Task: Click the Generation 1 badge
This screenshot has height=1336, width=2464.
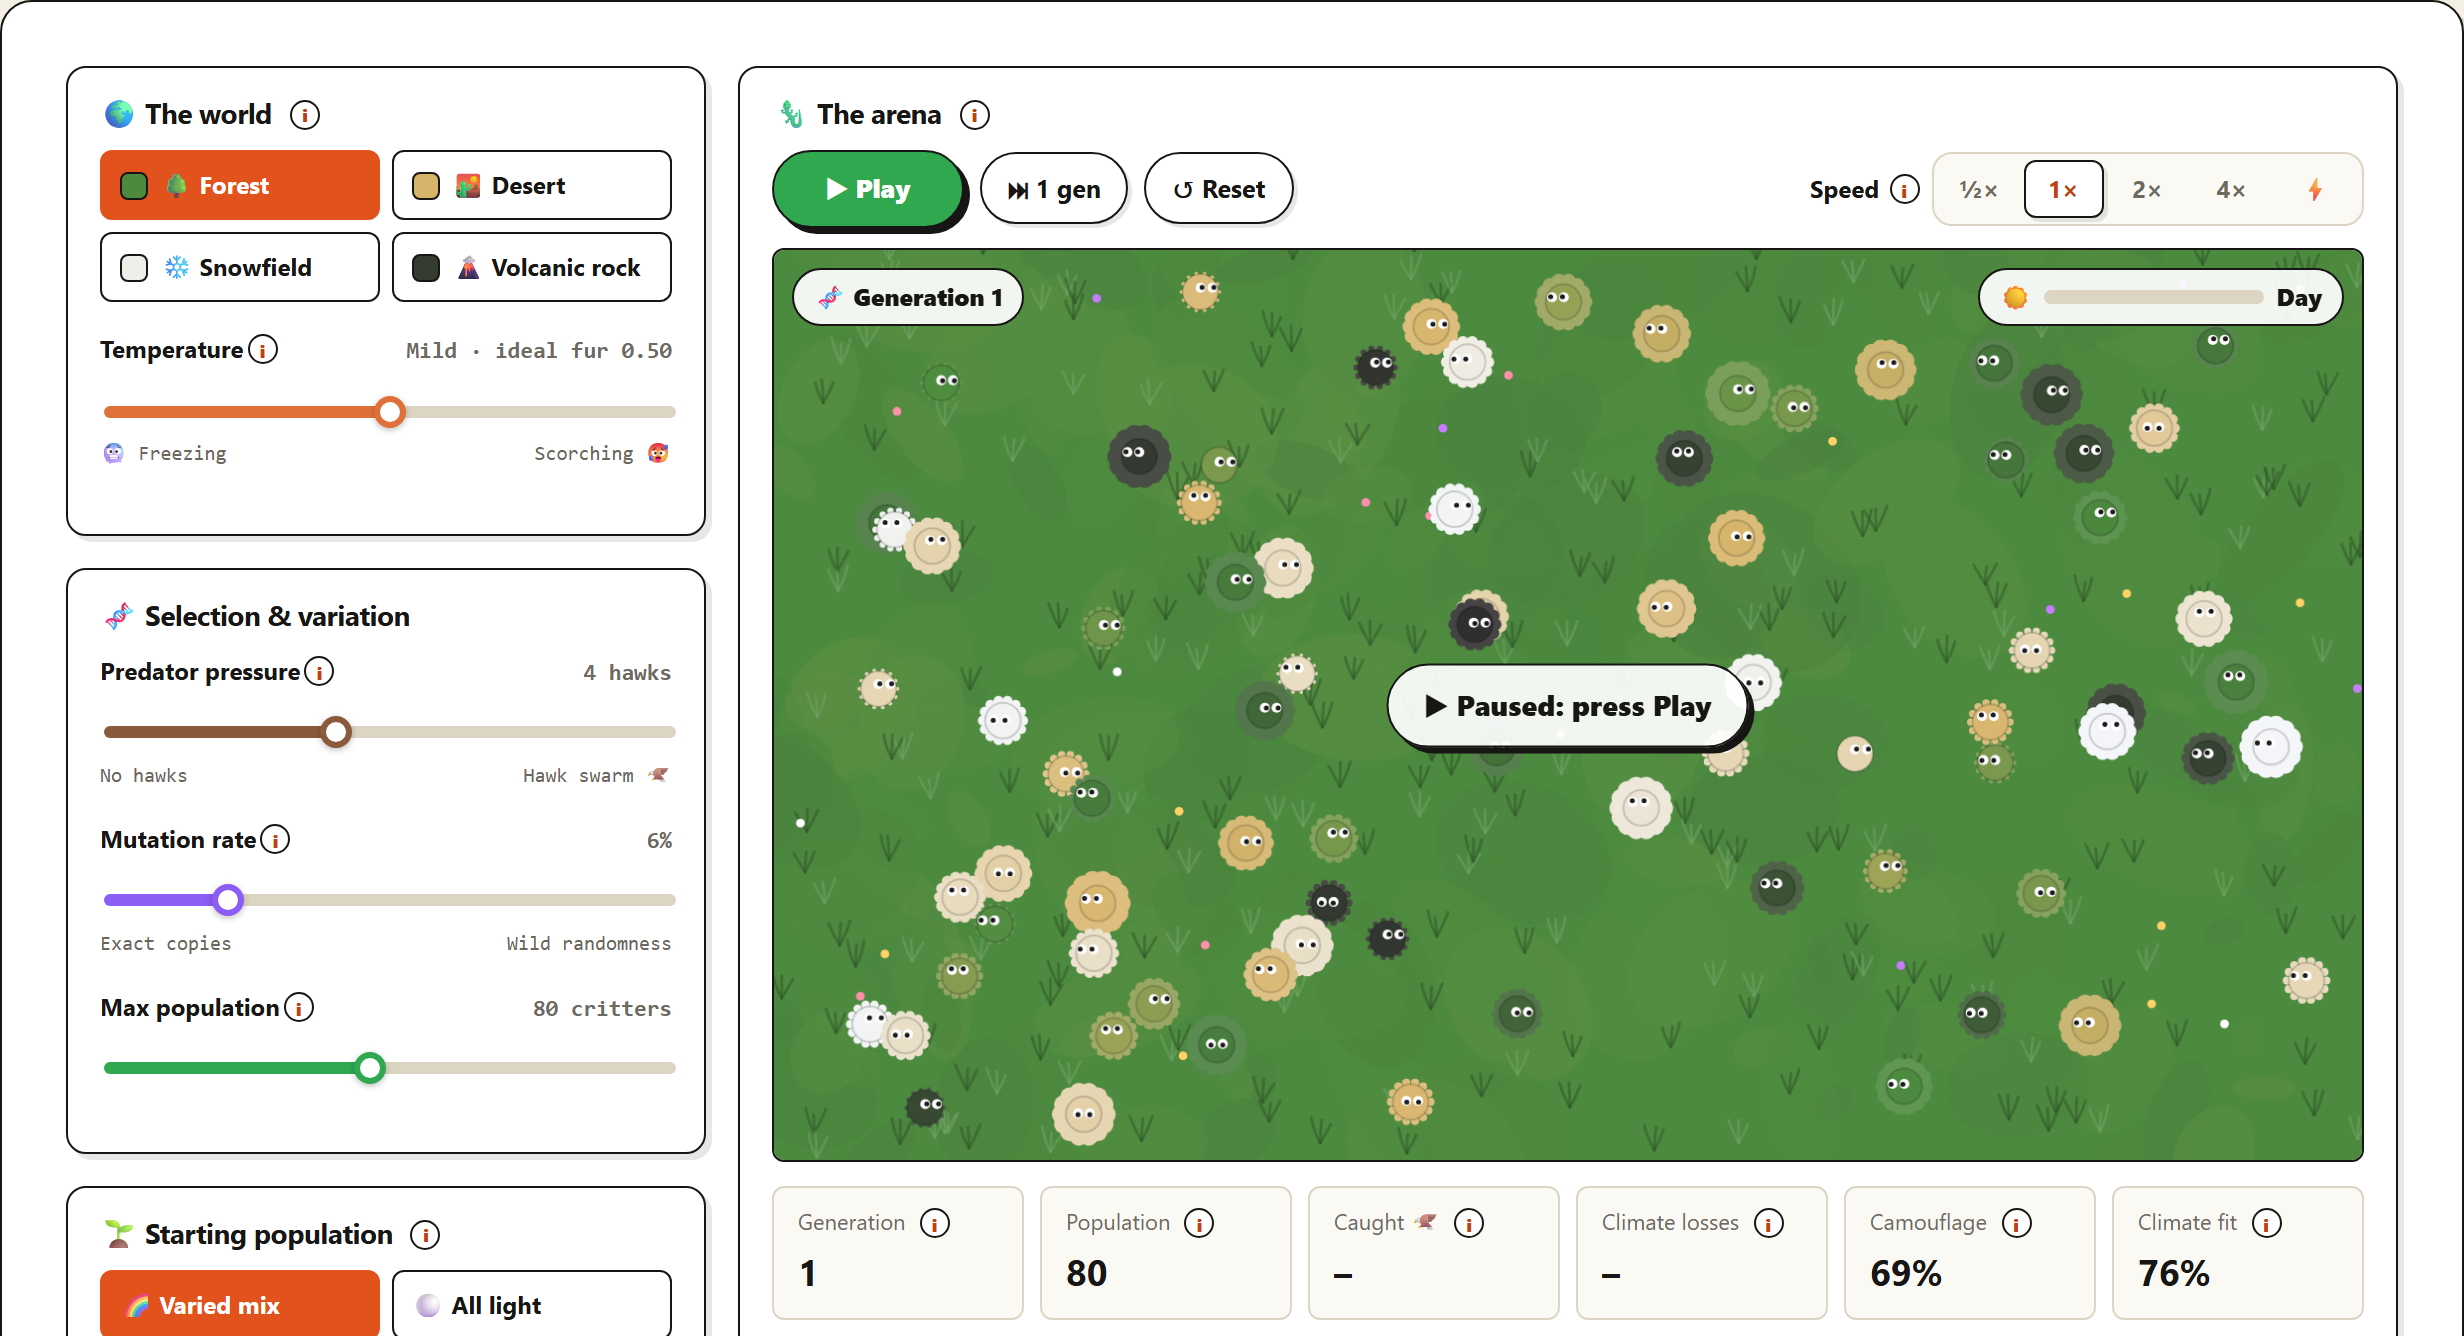Action: (908, 298)
